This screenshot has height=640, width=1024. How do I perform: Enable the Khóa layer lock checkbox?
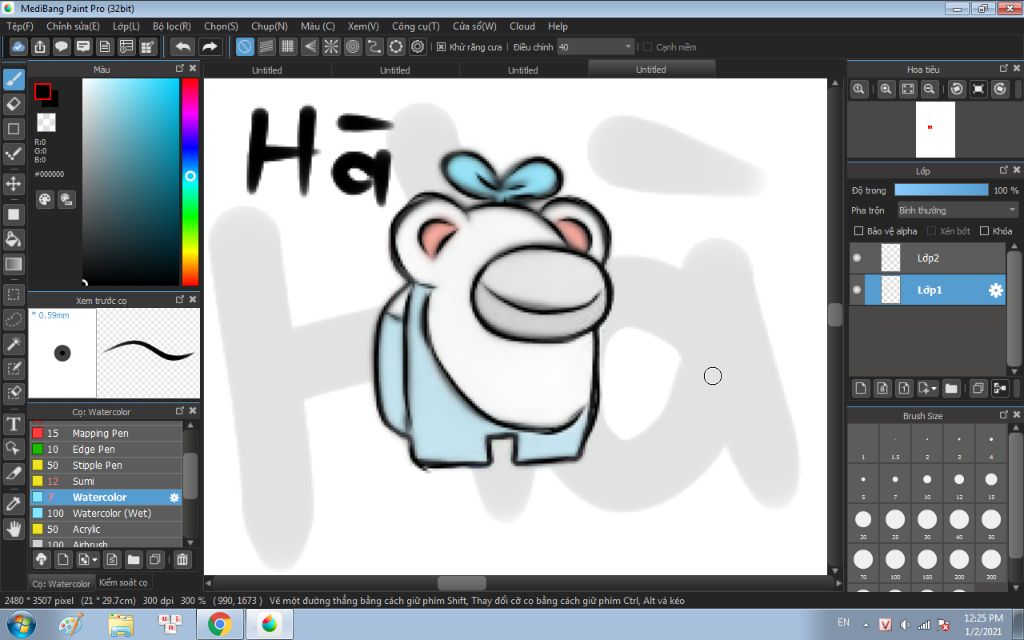click(984, 231)
